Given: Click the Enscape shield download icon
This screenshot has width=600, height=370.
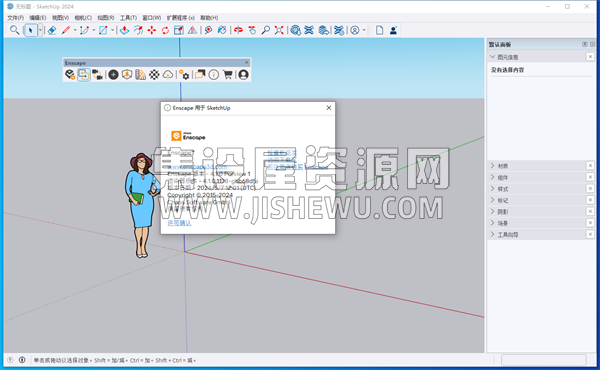Looking at the screenshot, I should pyautogui.click(x=127, y=74).
